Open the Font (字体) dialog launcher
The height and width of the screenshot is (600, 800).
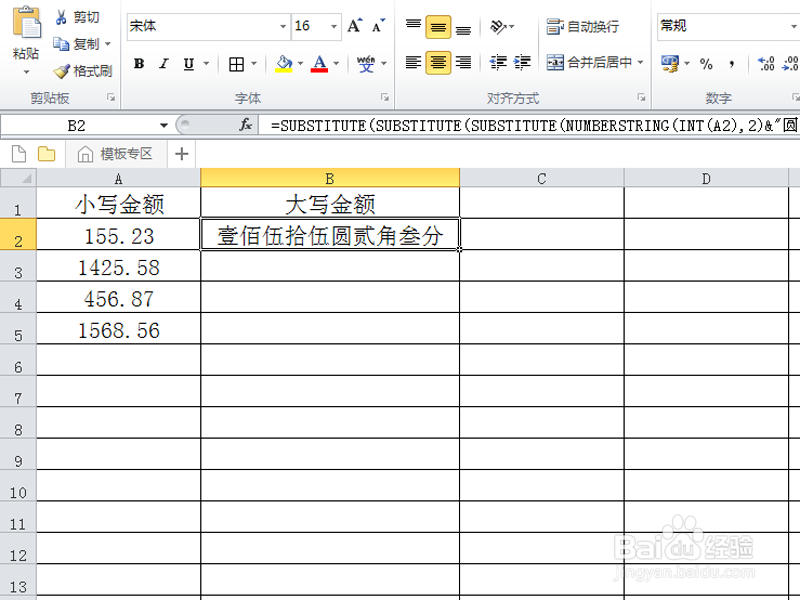coord(385,97)
